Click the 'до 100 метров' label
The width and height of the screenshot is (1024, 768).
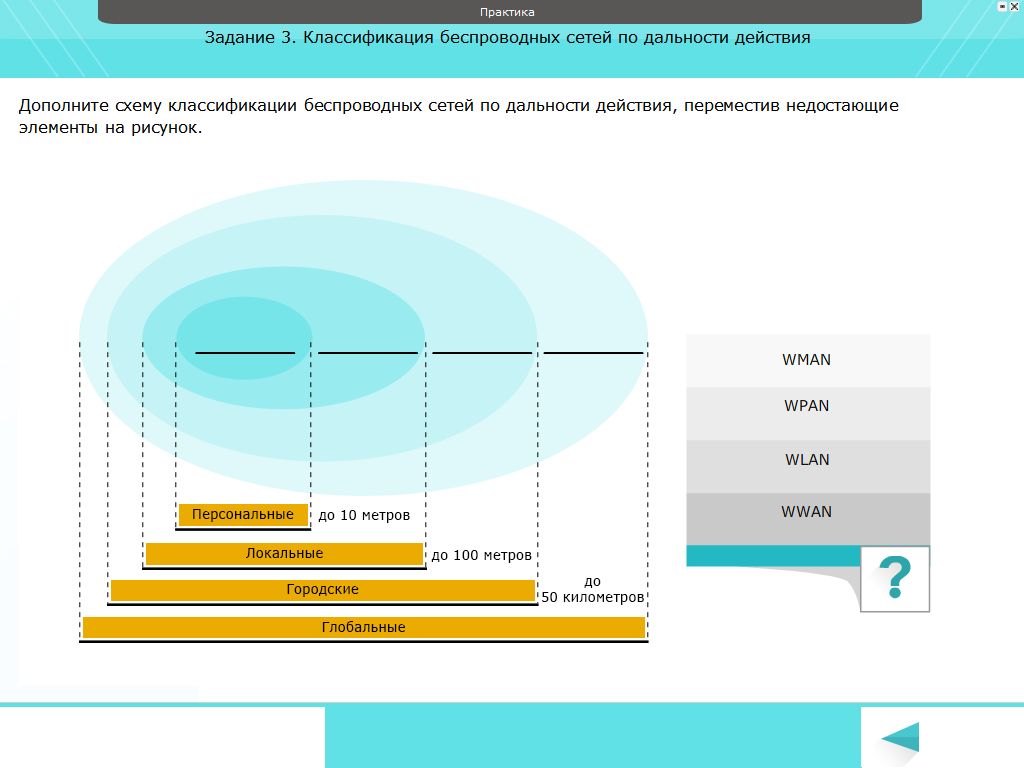(x=481, y=555)
